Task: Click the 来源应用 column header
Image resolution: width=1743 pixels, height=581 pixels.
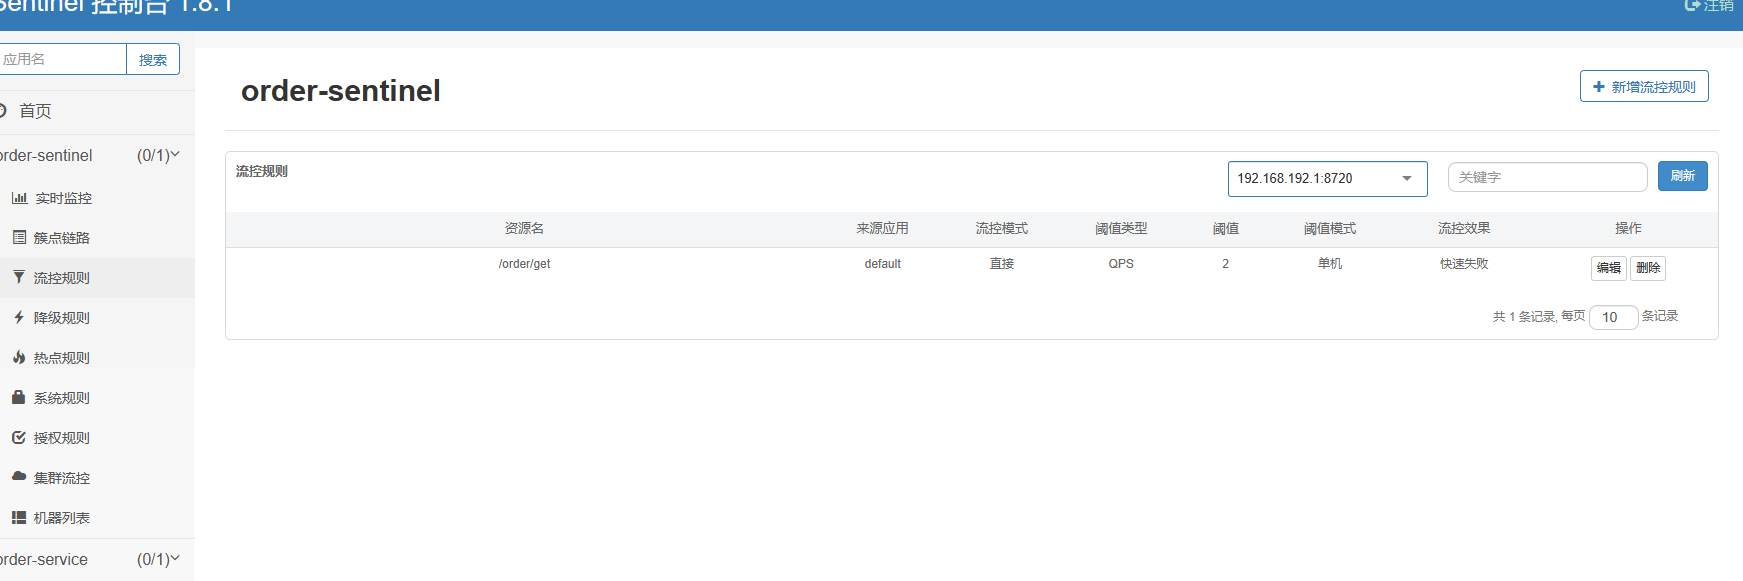Action: [882, 229]
